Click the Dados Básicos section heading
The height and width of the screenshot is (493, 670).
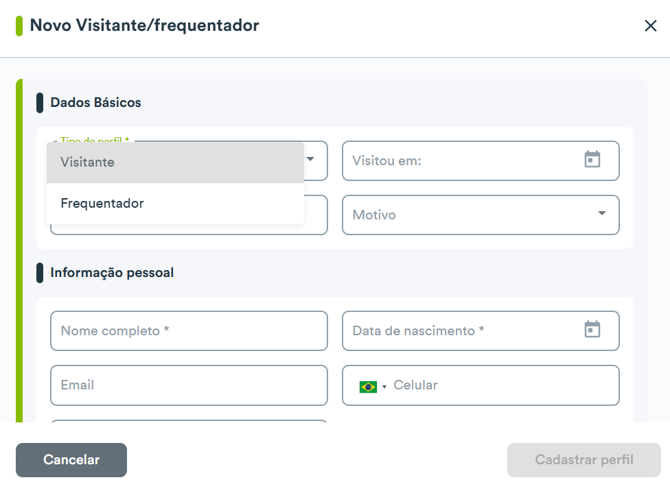point(96,103)
